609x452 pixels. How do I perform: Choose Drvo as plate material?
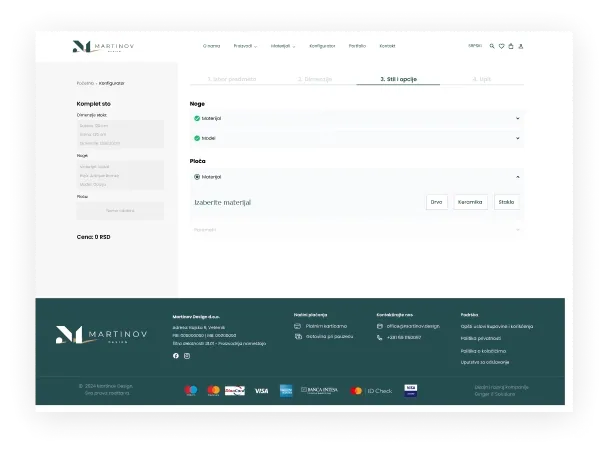pyautogui.click(x=437, y=202)
